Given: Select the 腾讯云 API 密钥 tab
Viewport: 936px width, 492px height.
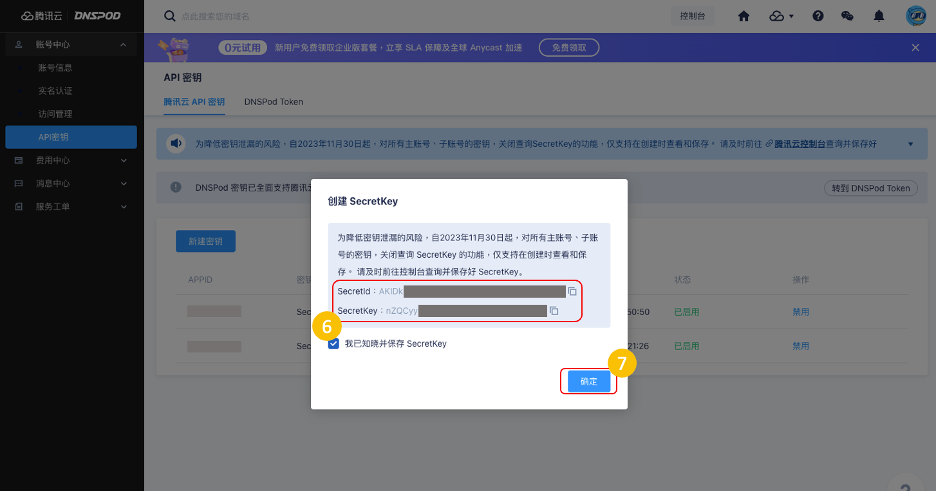Looking at the screenshot, I should (x=194, y=102).
